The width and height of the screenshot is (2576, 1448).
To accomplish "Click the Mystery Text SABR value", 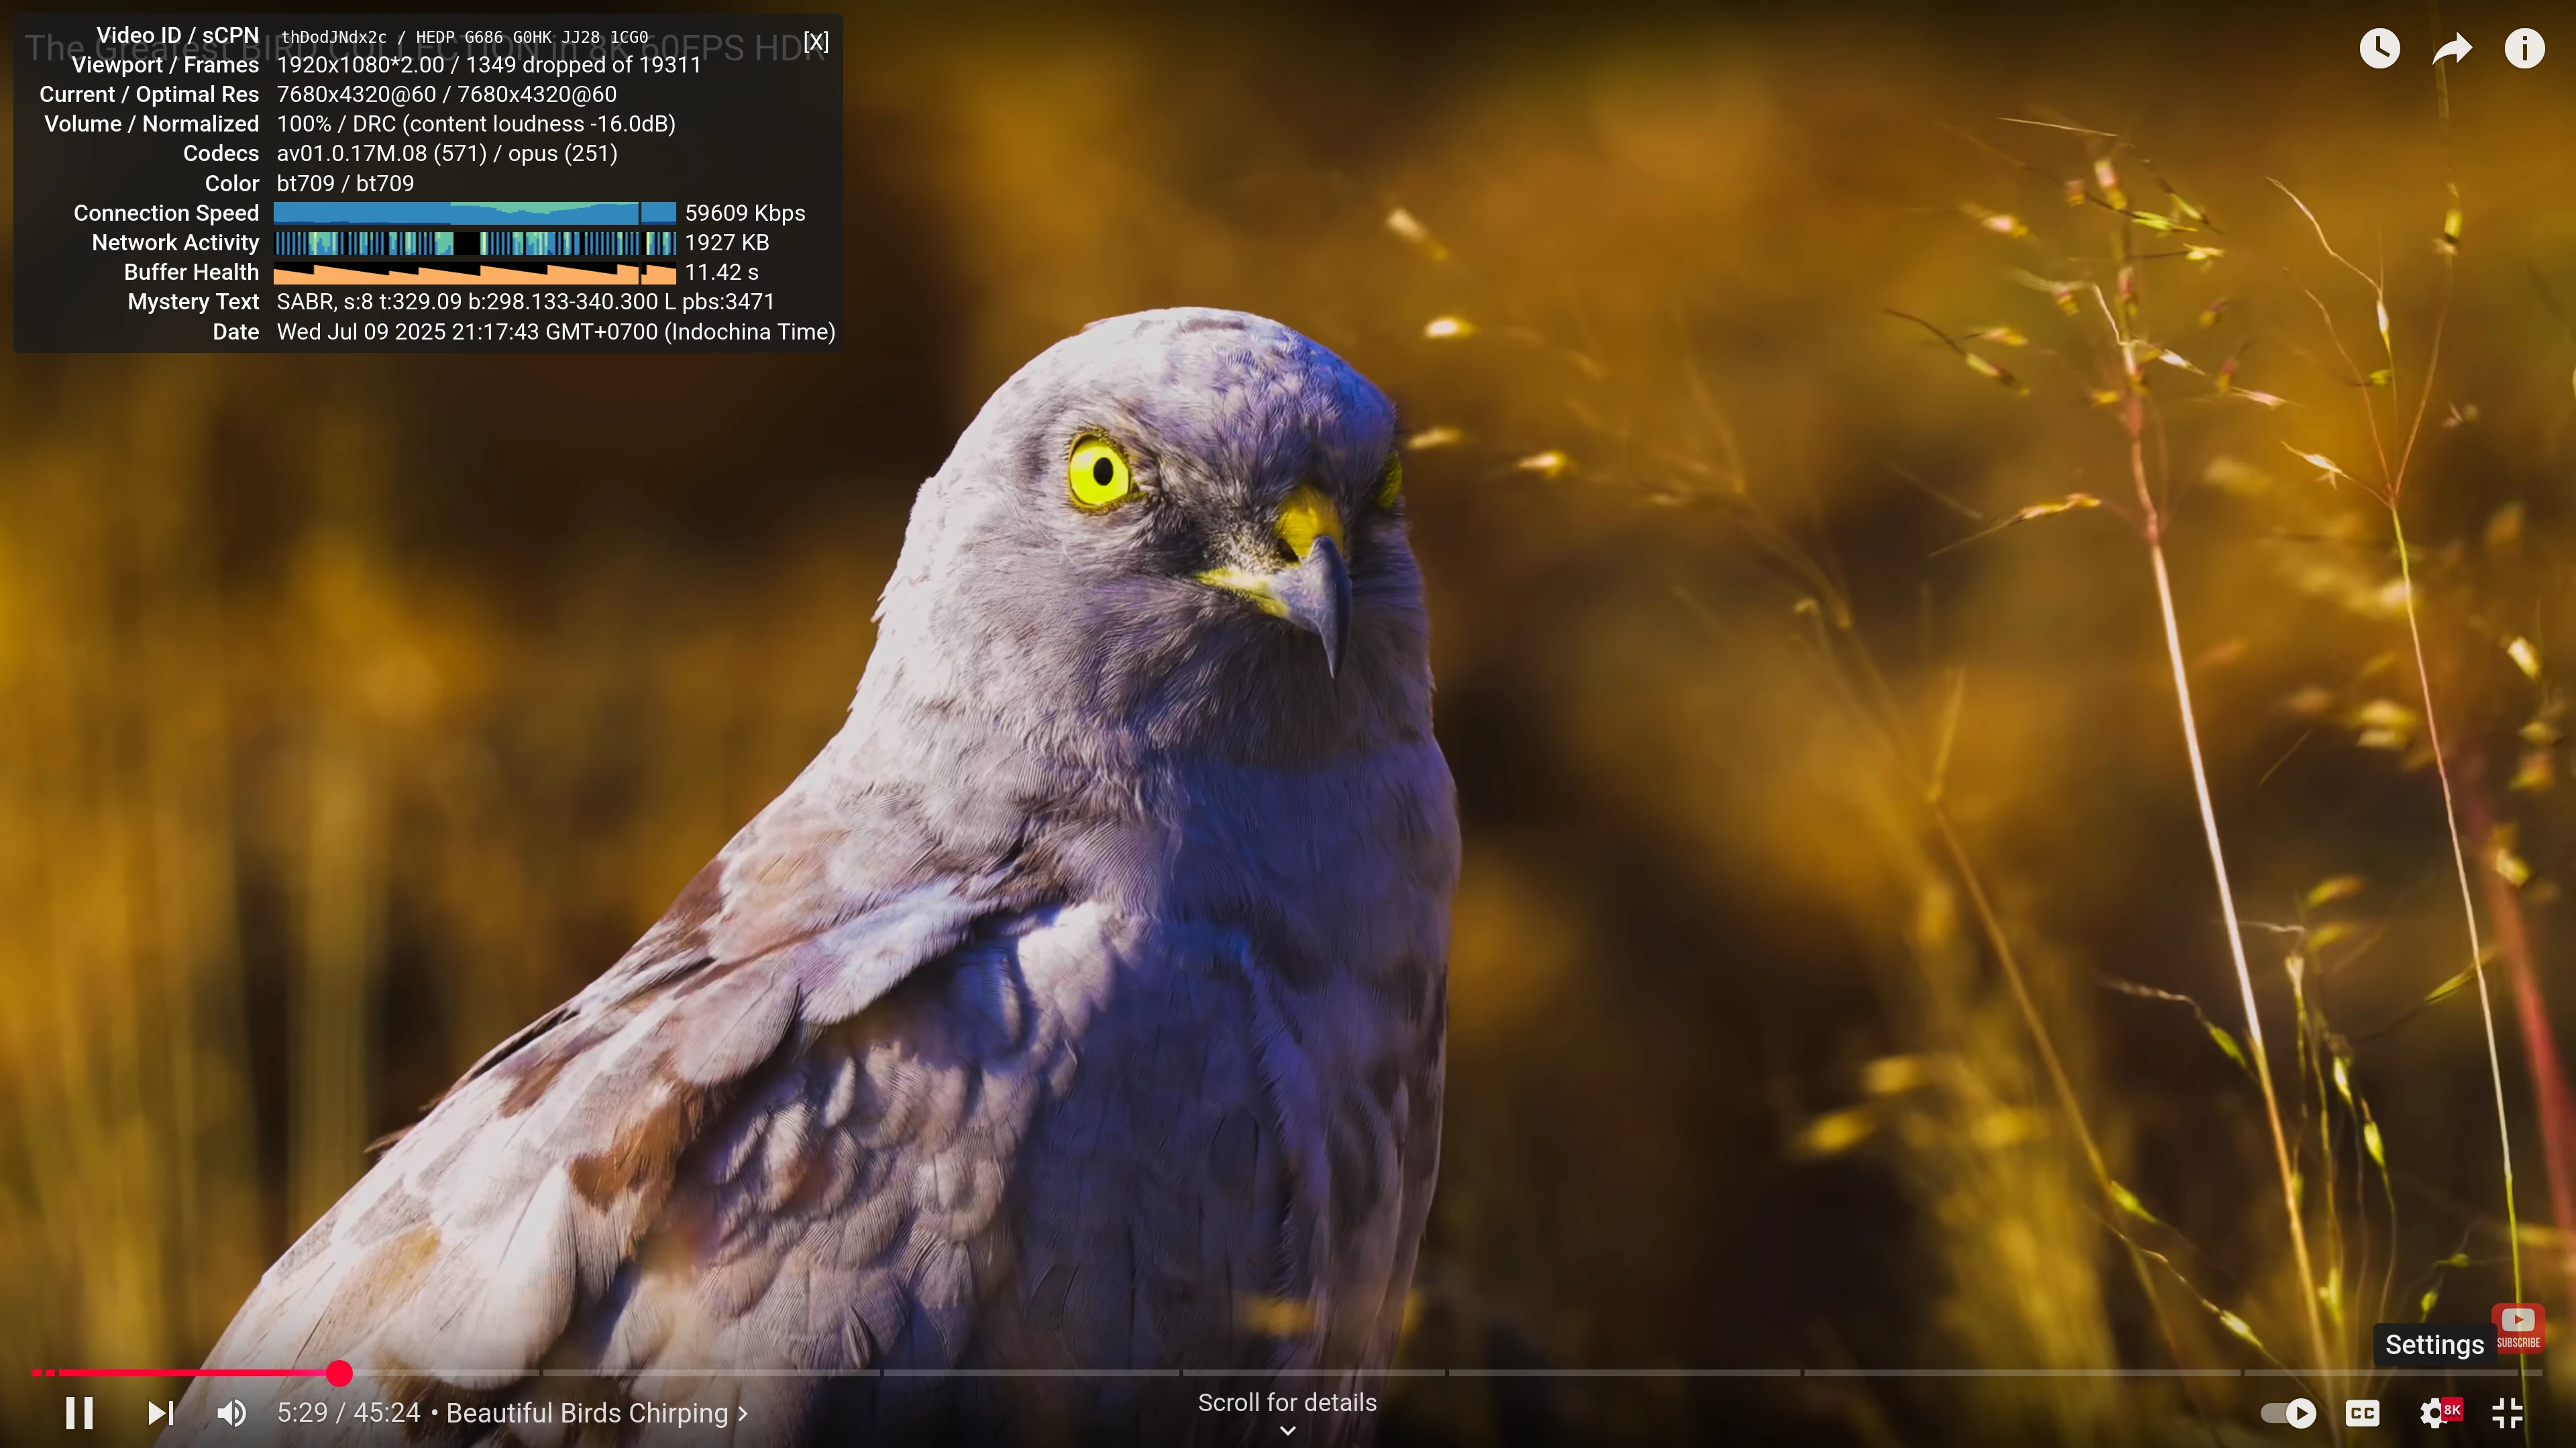I will click(525, 301).
